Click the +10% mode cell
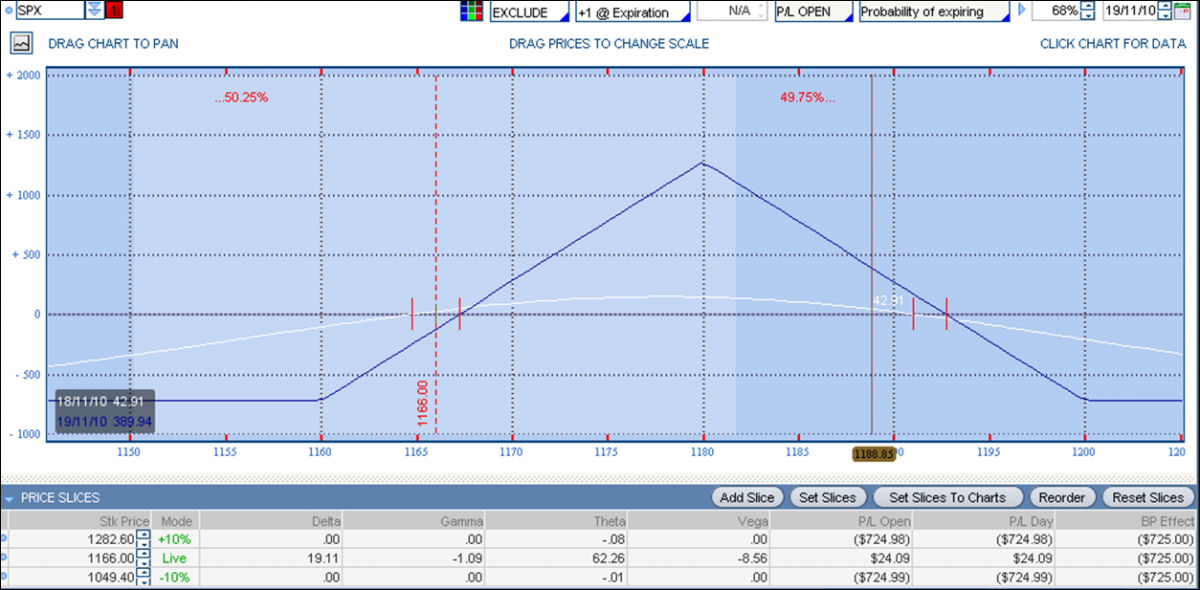 (x=176, y=539)
